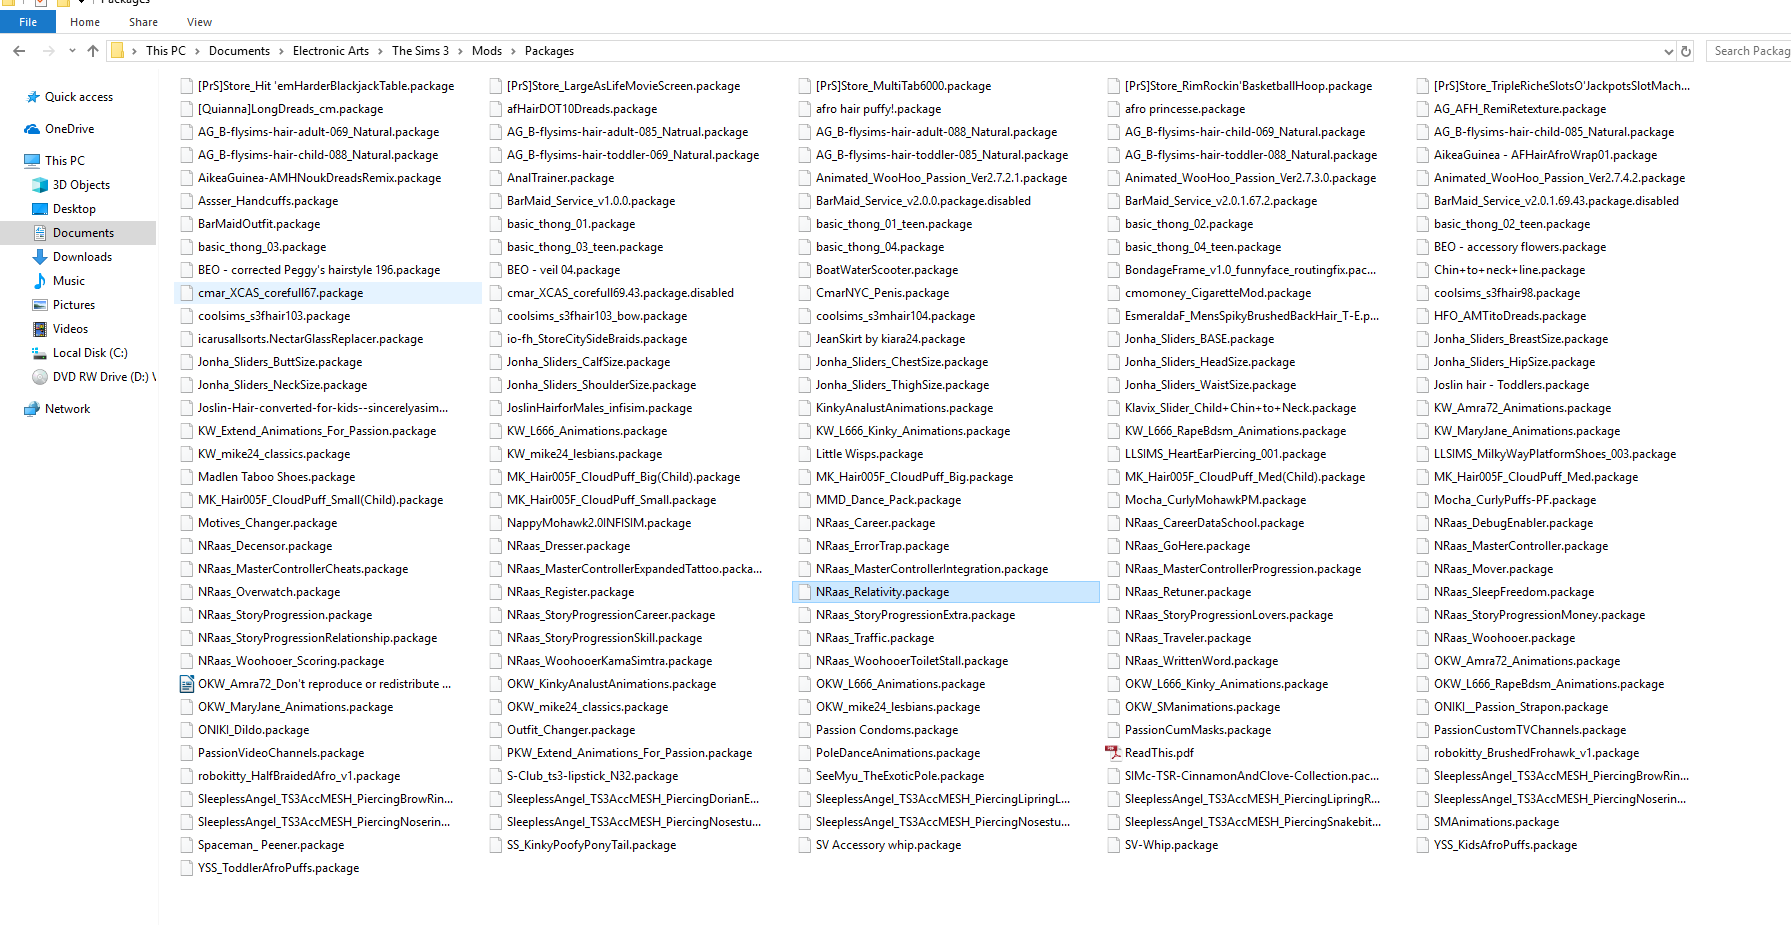The width and height of the screenshot is (1791, 925).
Task: Open the address bar history dropdown
Action: click(x=1668, y=51)
